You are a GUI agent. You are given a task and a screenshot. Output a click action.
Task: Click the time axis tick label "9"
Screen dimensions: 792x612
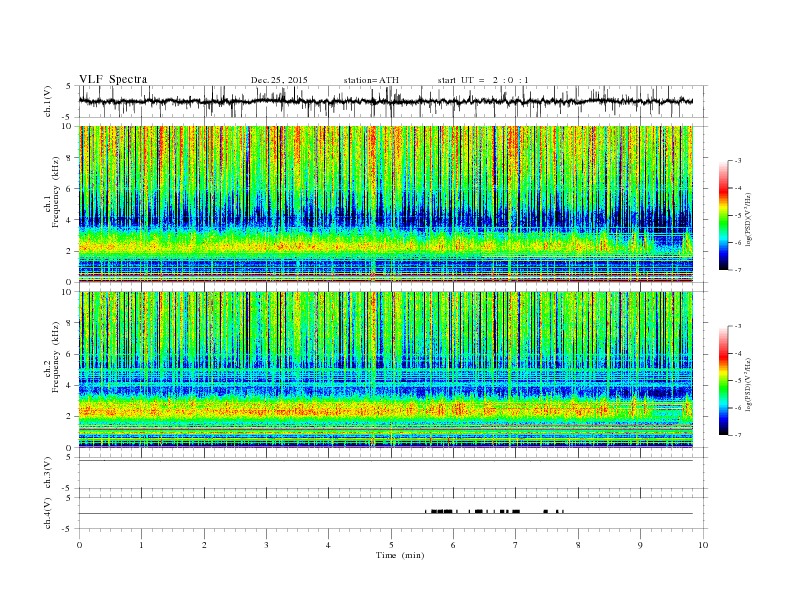pyautogui.click(x=640, y=545)
